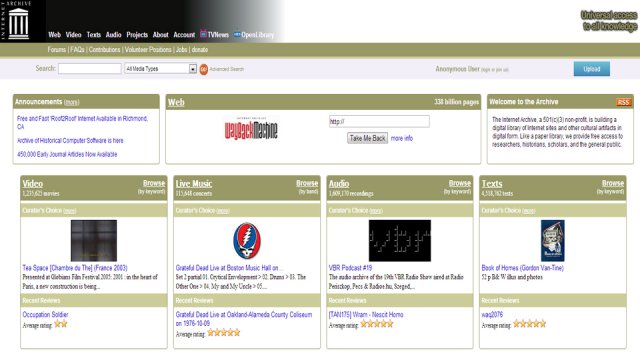The height and width of the screenshot is (360, 640).
Task: Open the Audio menu item
Action: 113,35
